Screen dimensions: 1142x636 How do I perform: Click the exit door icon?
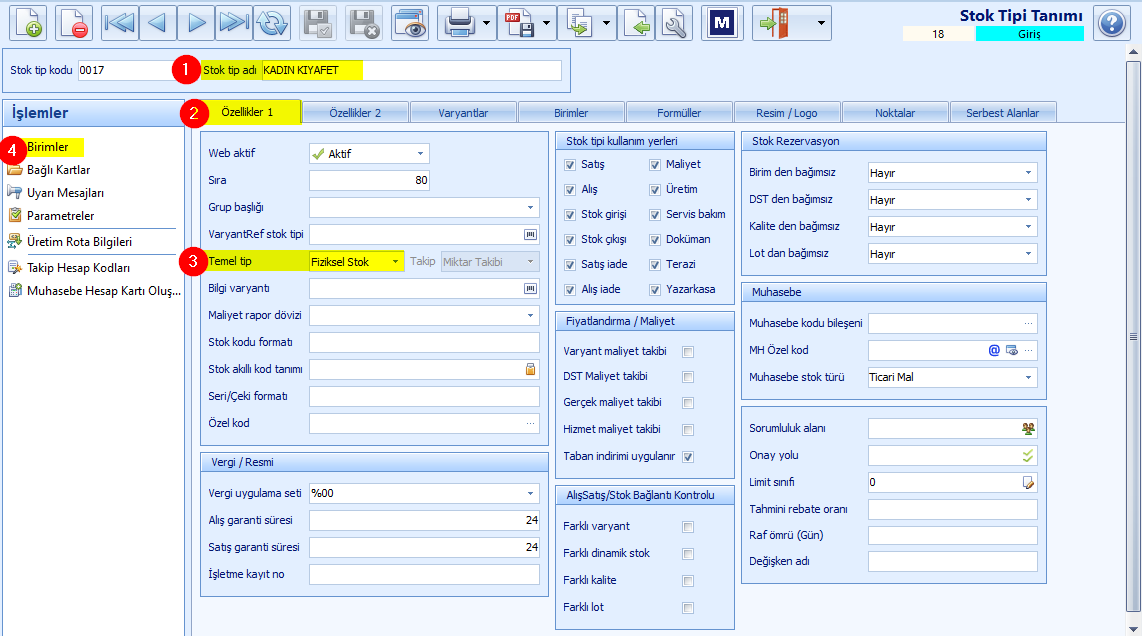click(774, 23)
